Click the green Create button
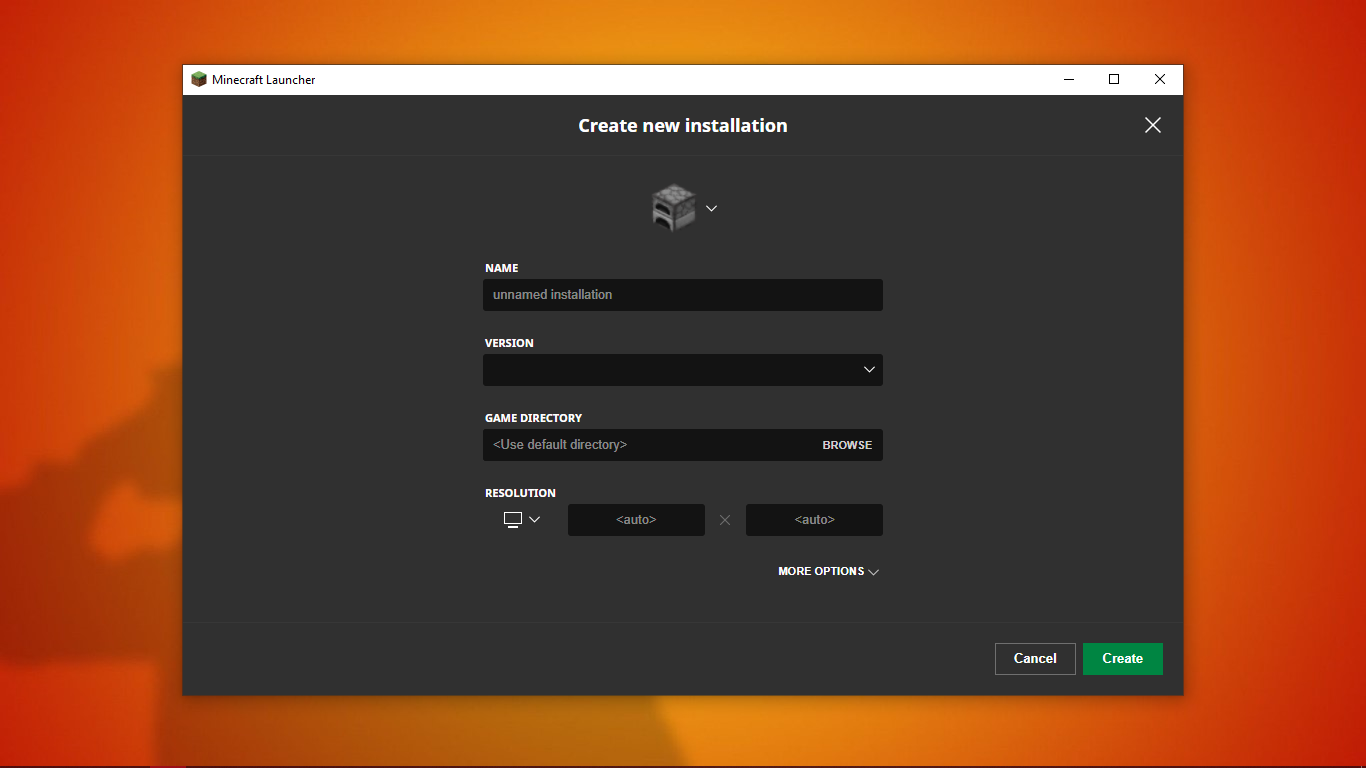1366x768 pixels. pyautogui.click(x=1122, y=659)
